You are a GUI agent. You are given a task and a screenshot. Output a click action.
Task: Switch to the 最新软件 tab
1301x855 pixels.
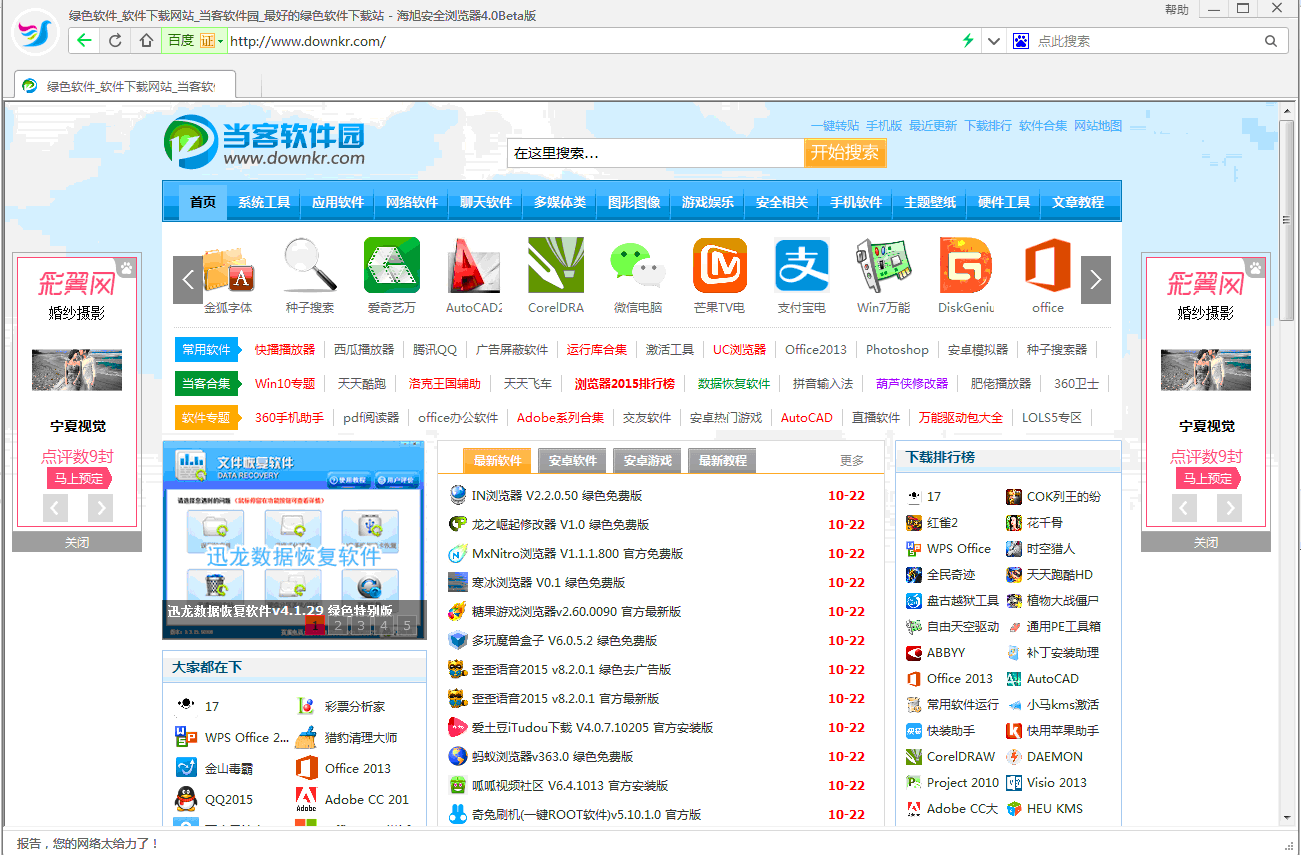(497, 461)
